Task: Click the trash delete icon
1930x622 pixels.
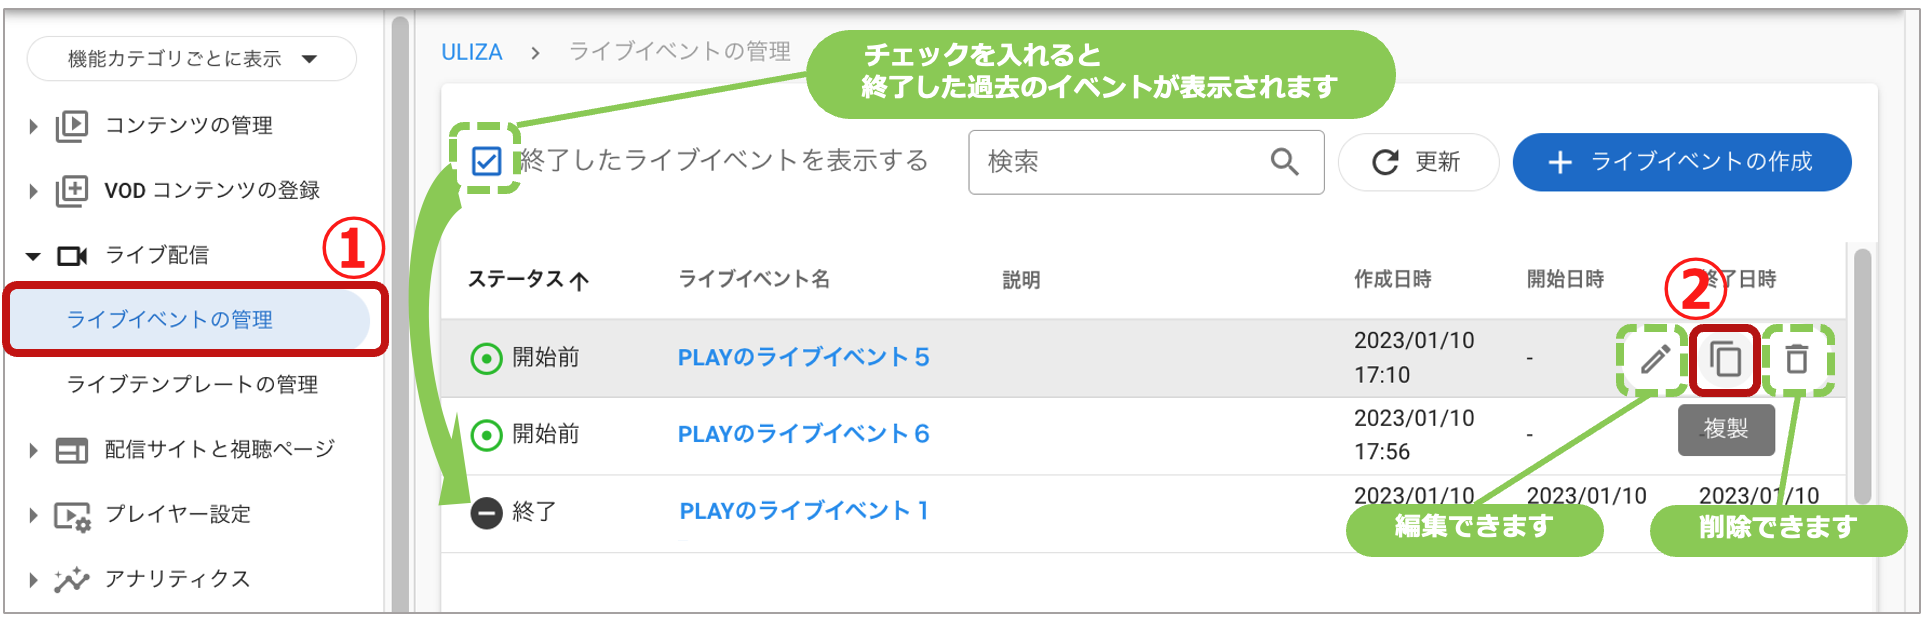Action: 1796,358
